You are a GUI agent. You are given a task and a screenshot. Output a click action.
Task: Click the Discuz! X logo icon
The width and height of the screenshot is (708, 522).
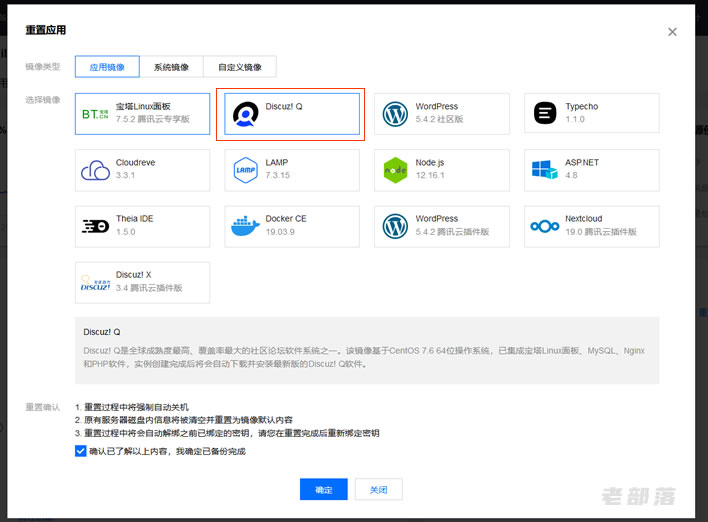(x=95, y=283)
